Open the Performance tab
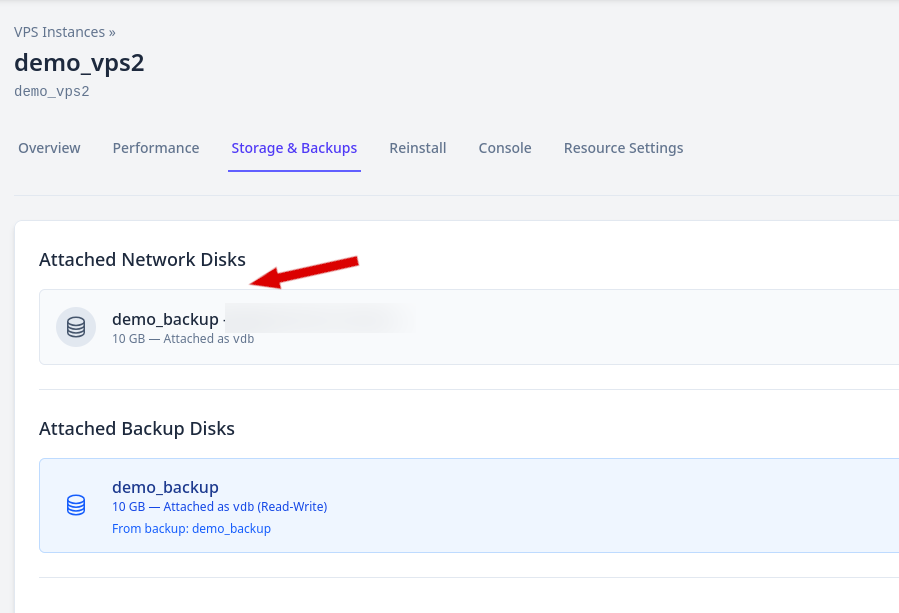The width and height of the screenshot is (899, 613). (155, 147)
